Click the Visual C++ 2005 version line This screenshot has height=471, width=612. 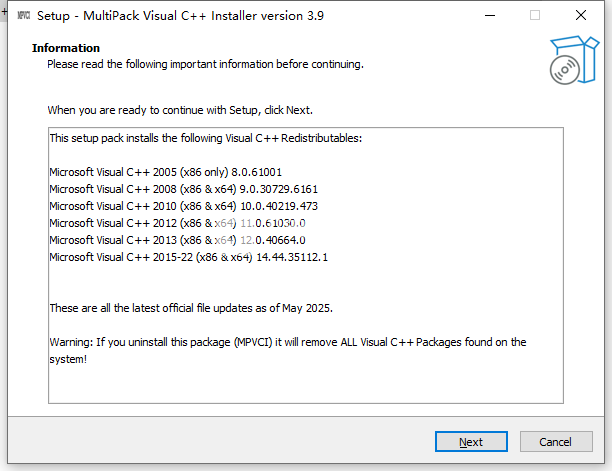point(165,172)
